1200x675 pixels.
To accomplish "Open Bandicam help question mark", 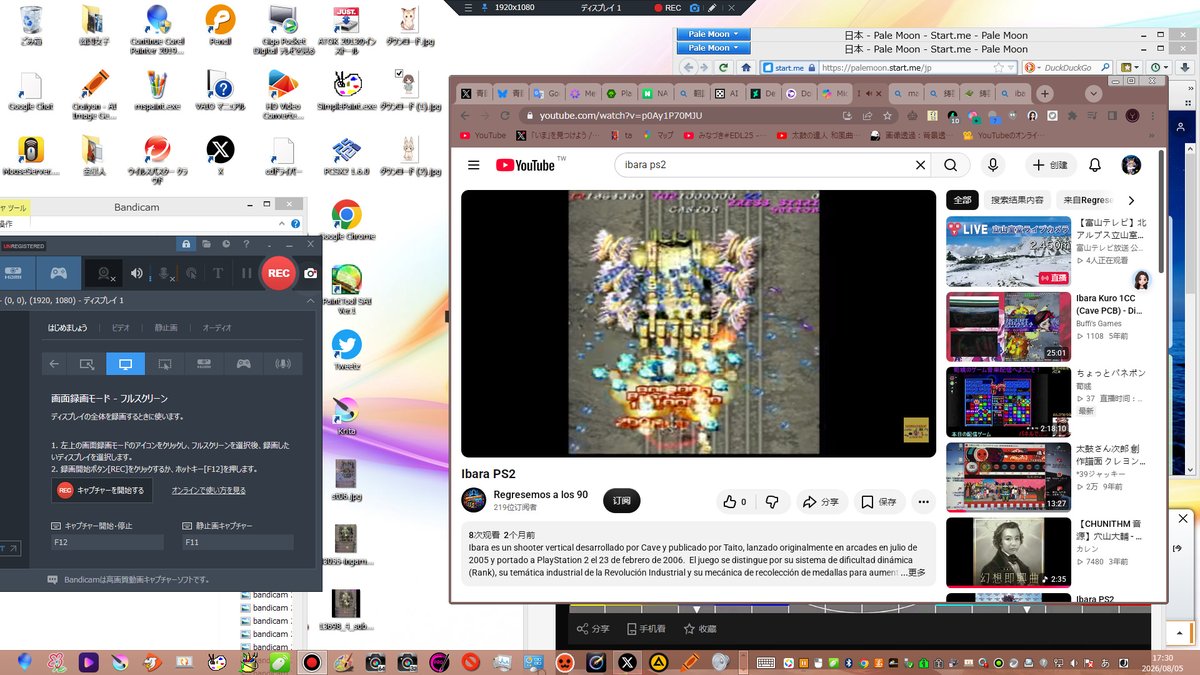I will [x=247, y=244].
